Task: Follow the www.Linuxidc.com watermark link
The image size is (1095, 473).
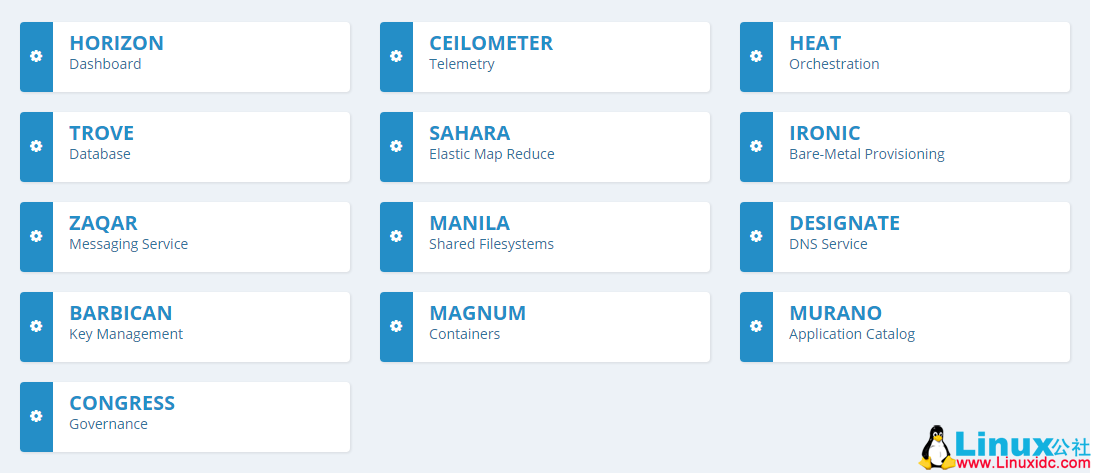Action: [x=1021, y=464]
